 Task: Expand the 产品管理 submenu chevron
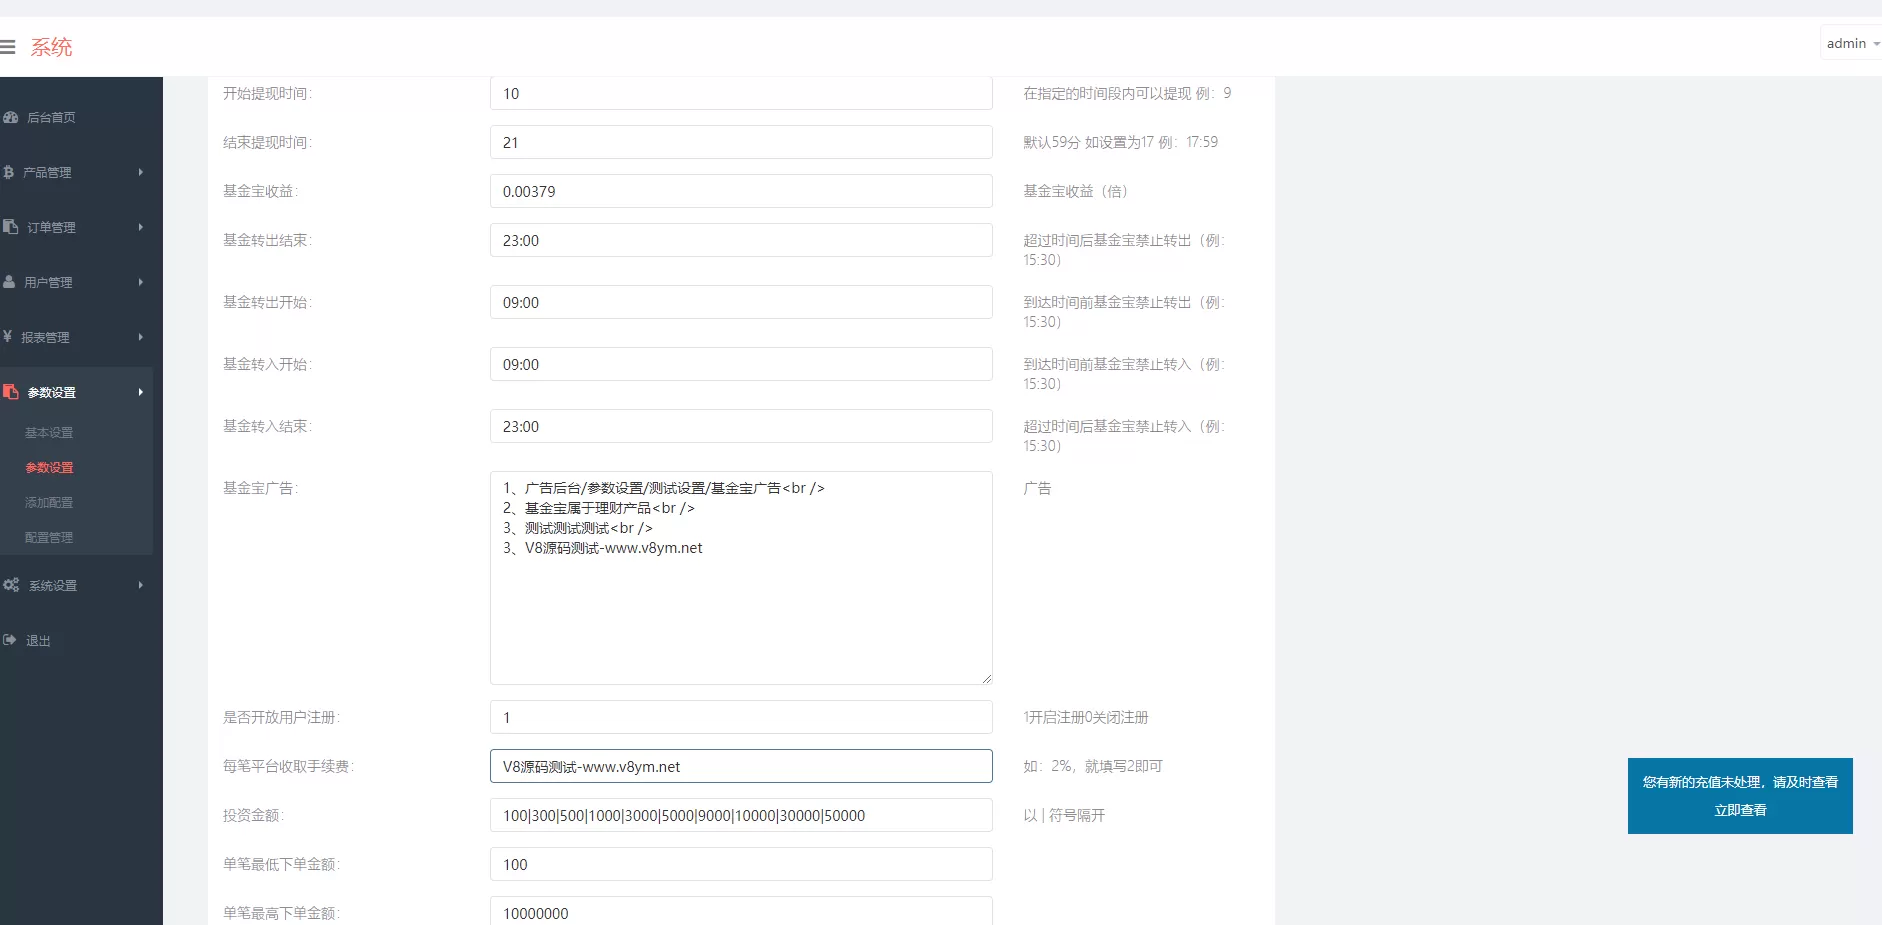(x=140, y=172)
